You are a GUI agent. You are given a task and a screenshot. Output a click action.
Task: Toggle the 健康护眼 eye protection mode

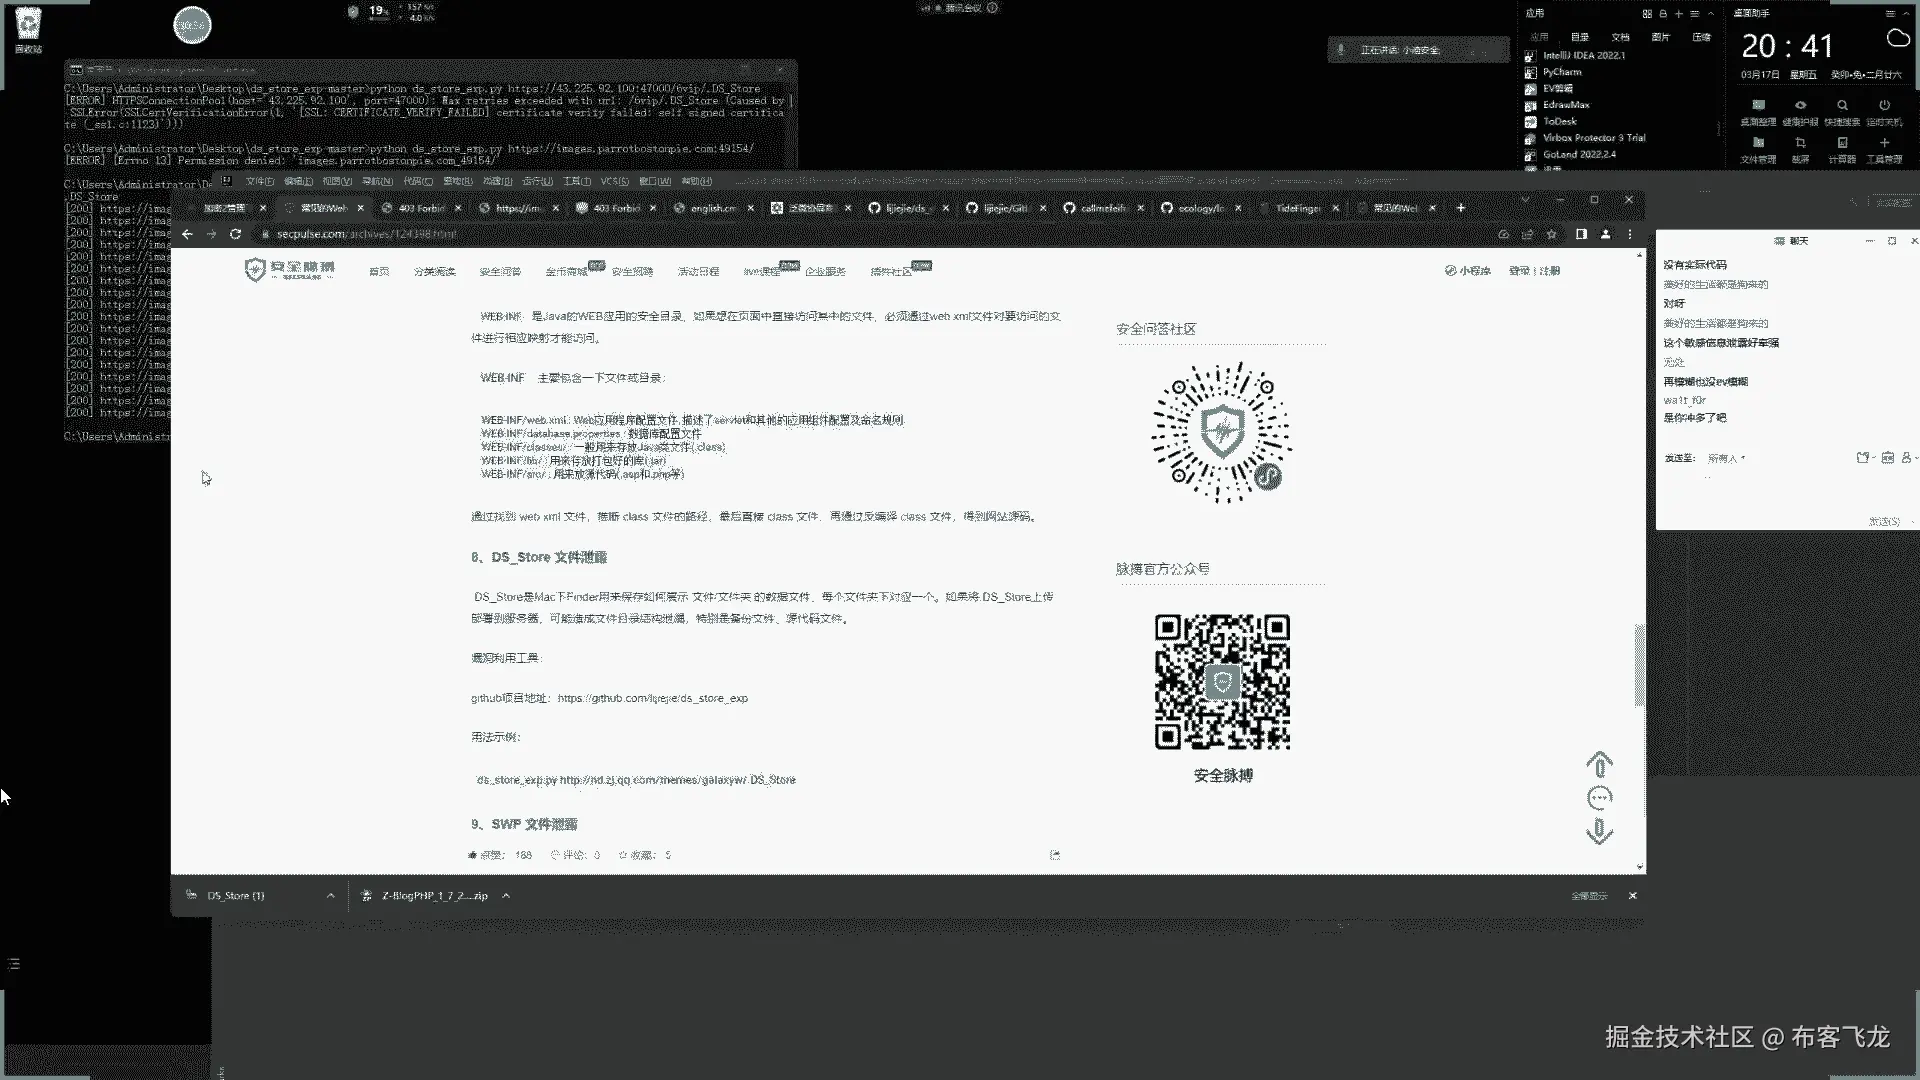click(x=1800, y=106)
